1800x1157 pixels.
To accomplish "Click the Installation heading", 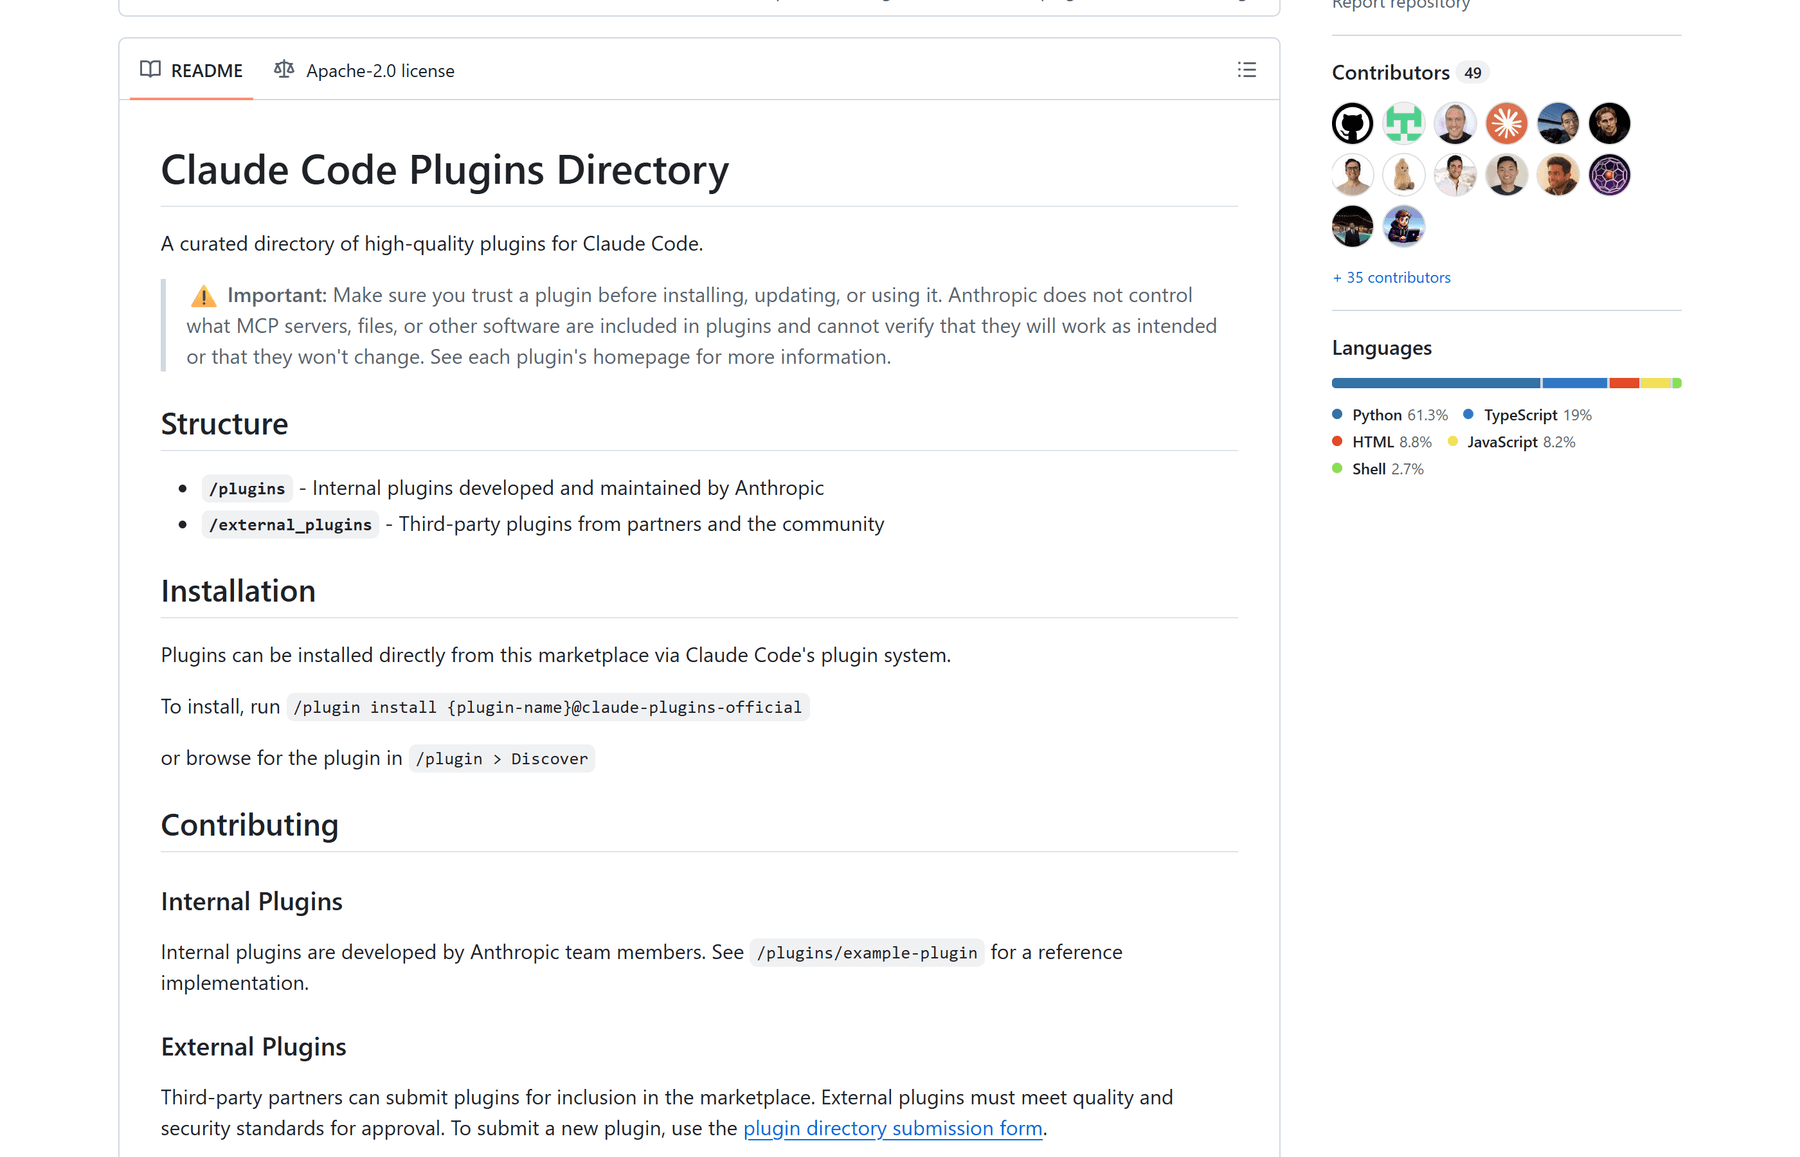I will point(238,590).
